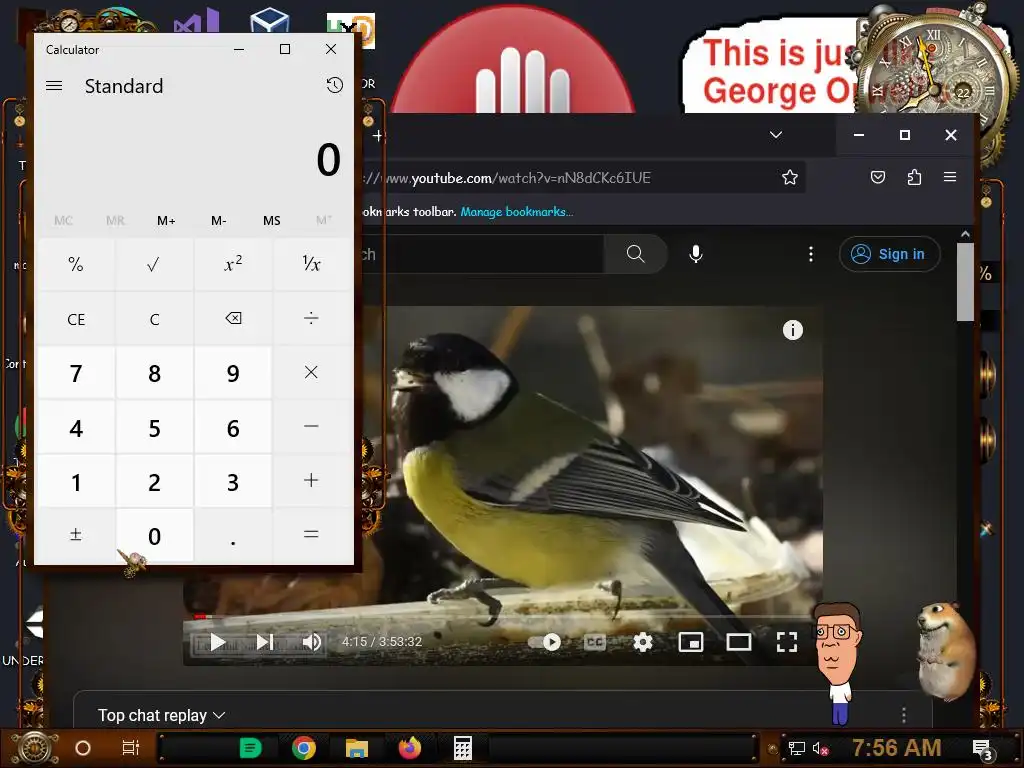
Task: Skip to the next video
Action: click(264, 642)
